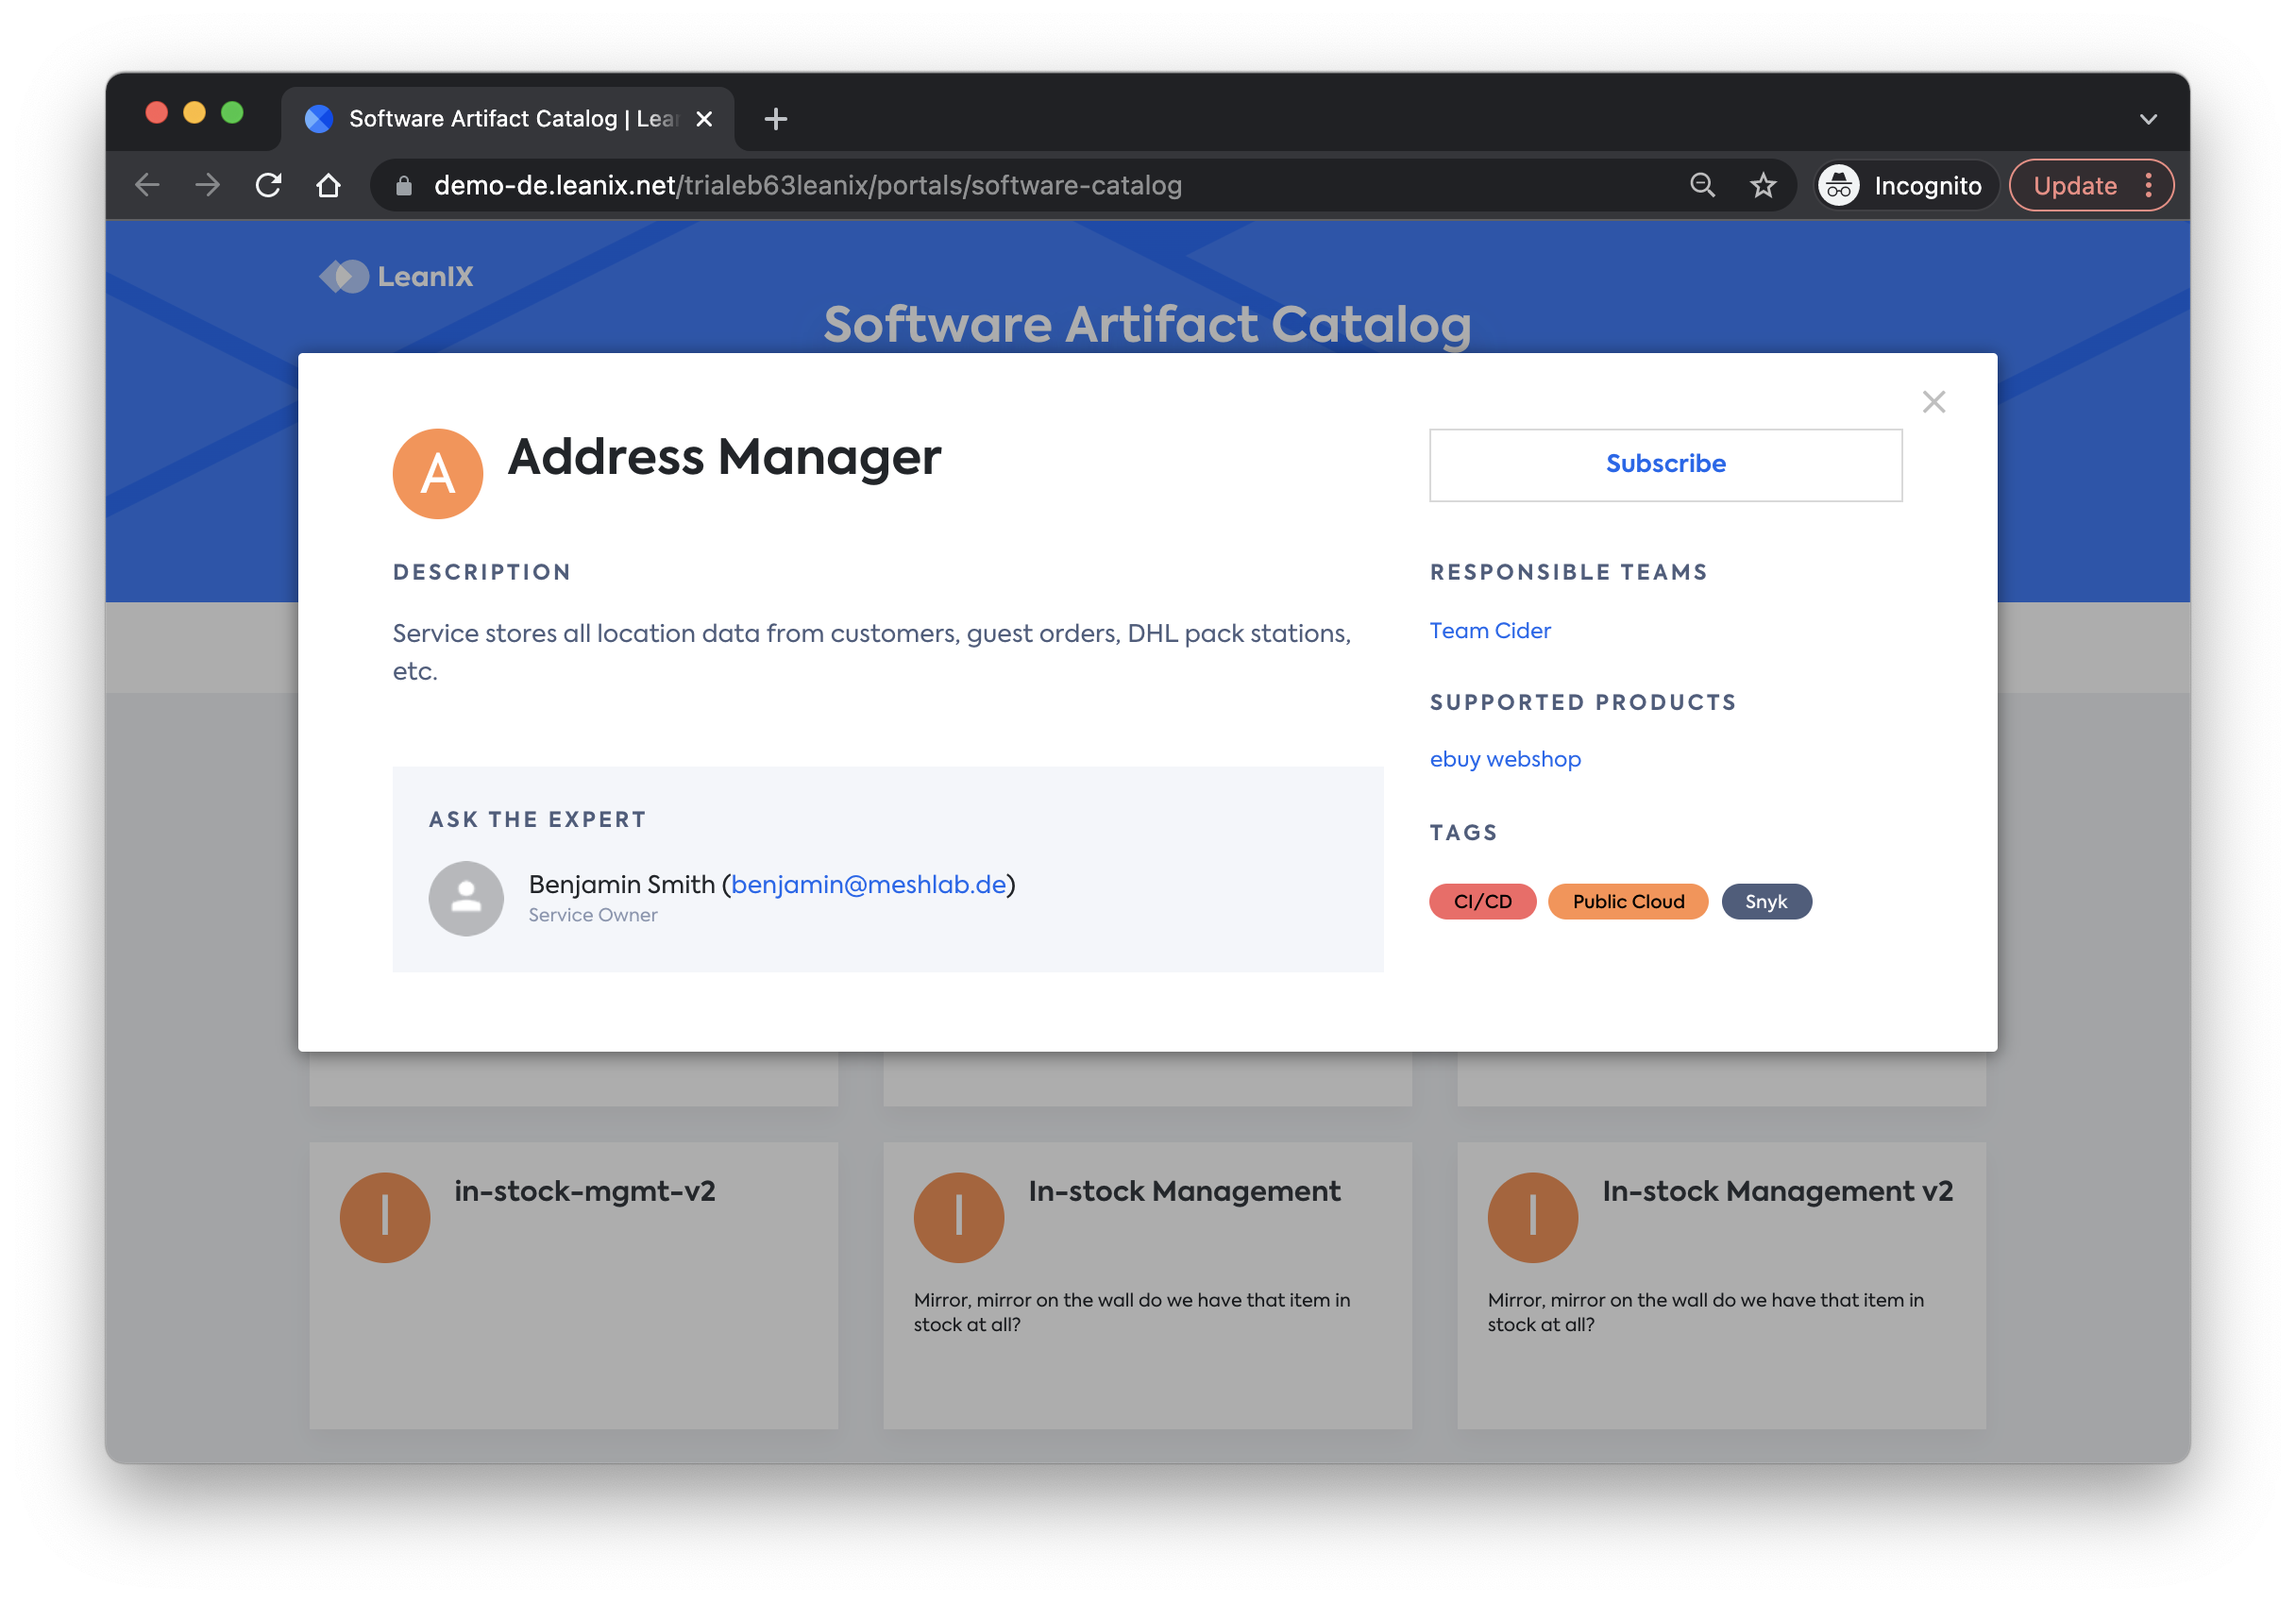Screen dimensions: 2296x1603
Task: Click the Snyk tag pill
Action: [1765, 901]
